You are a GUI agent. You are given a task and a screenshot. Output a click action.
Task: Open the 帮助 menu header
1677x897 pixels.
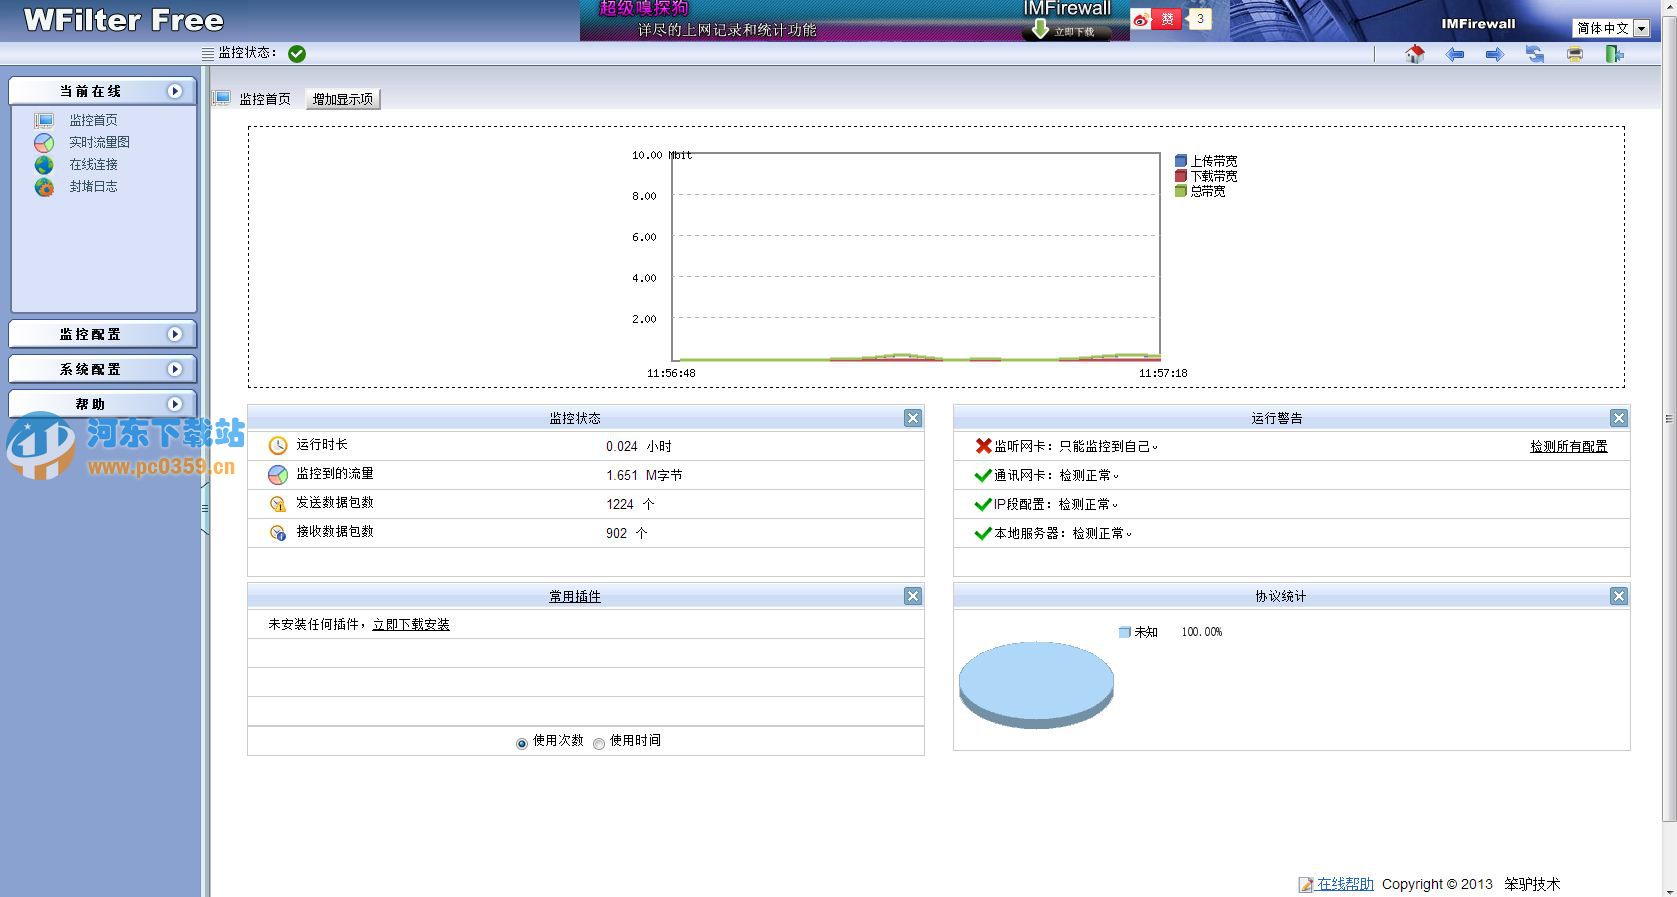(102, 404)
